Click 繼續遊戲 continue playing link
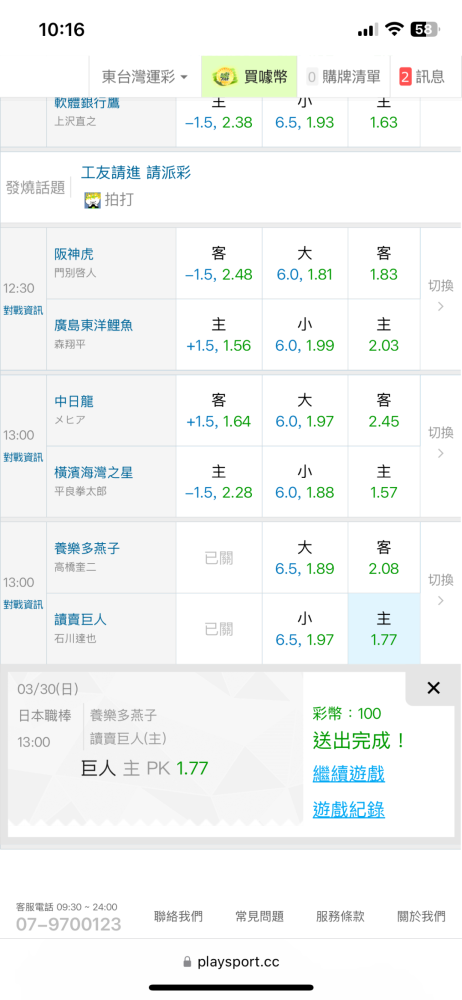This screenshot has width=462, height=1000. pos(348,774)
